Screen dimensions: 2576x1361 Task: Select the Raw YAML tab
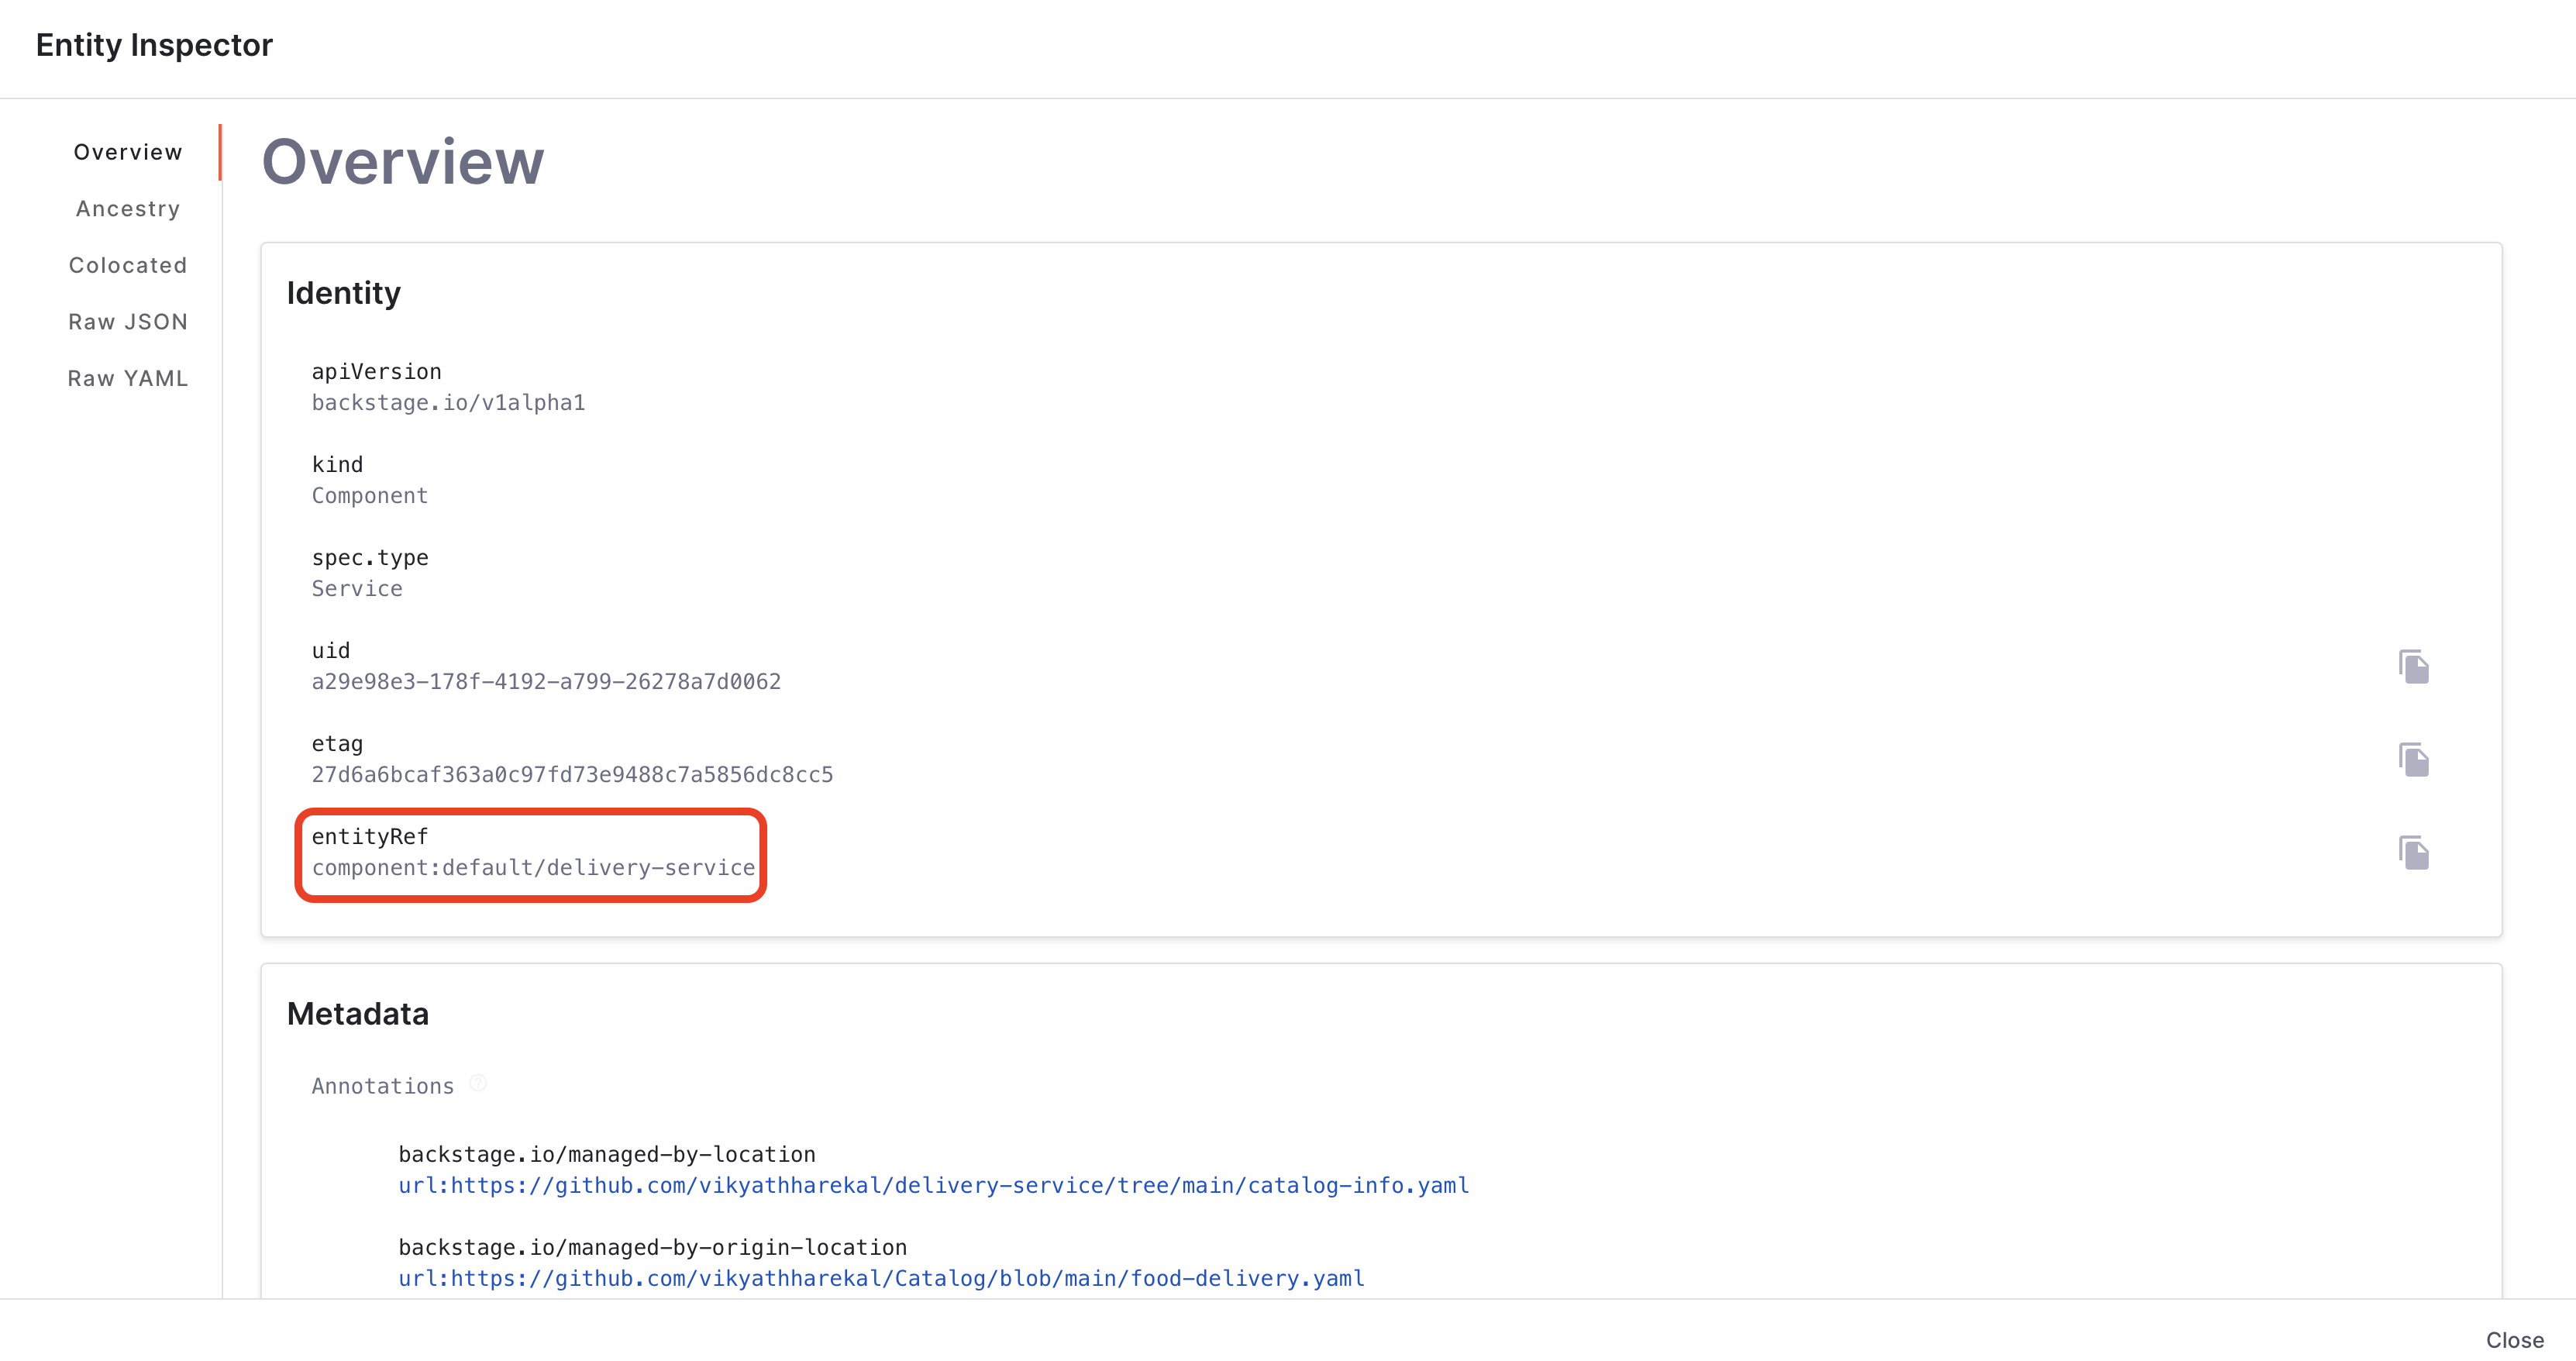[x=128, y=378]
